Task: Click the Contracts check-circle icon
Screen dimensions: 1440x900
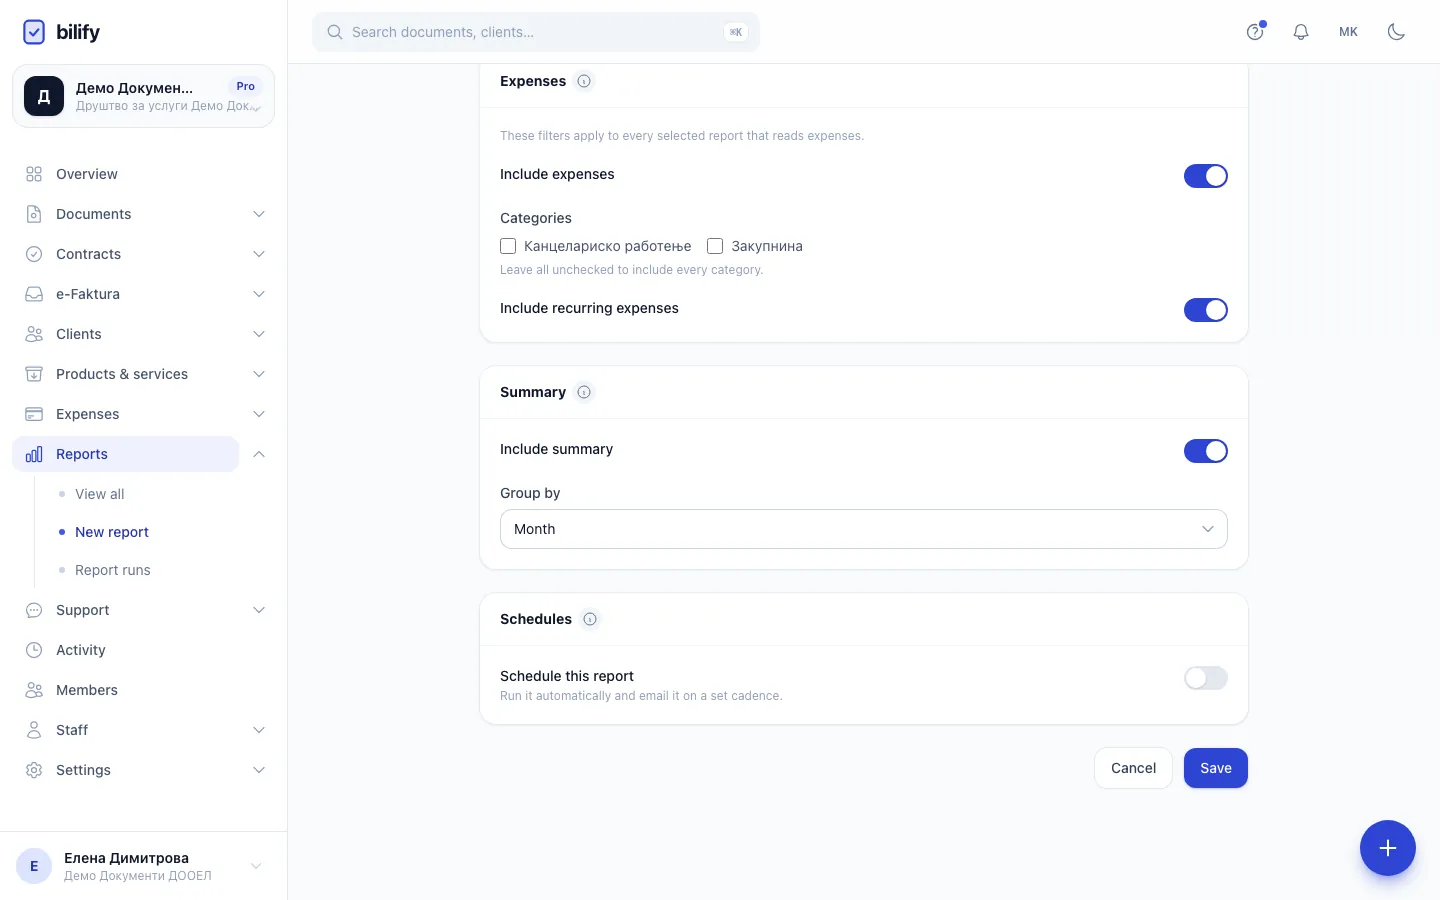Action: (34, 254)
